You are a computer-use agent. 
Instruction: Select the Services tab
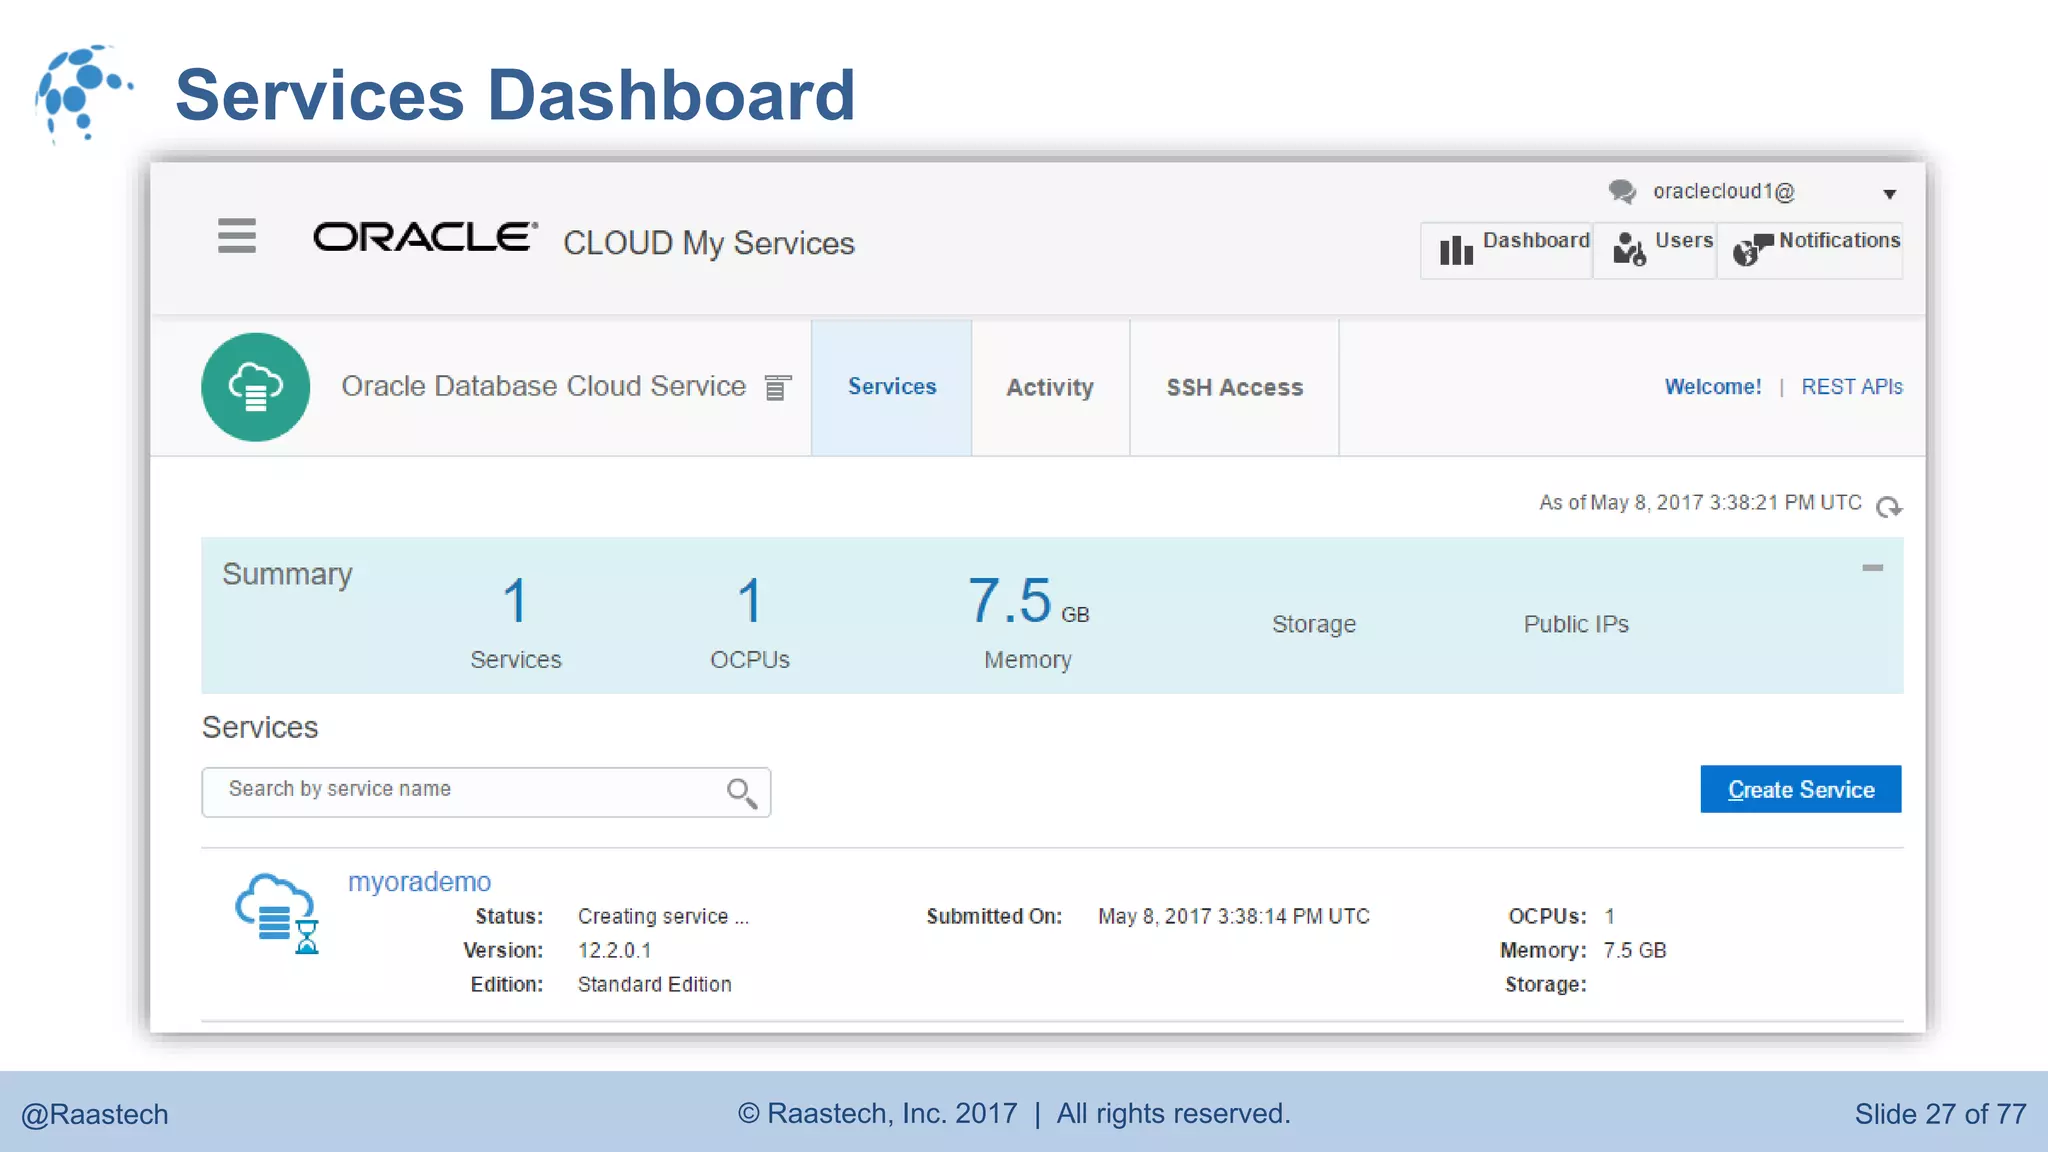pyautogui.click(x=892, y=388)
